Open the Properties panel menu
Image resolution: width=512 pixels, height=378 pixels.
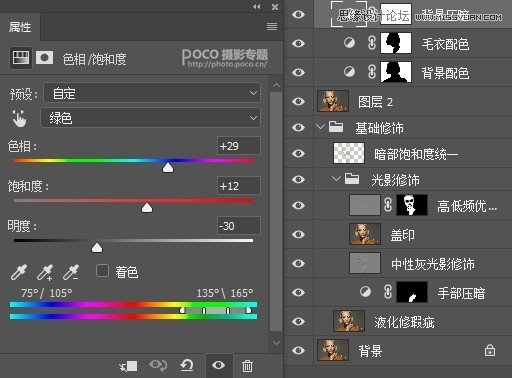pyautogui.click(x=272, y=26)
